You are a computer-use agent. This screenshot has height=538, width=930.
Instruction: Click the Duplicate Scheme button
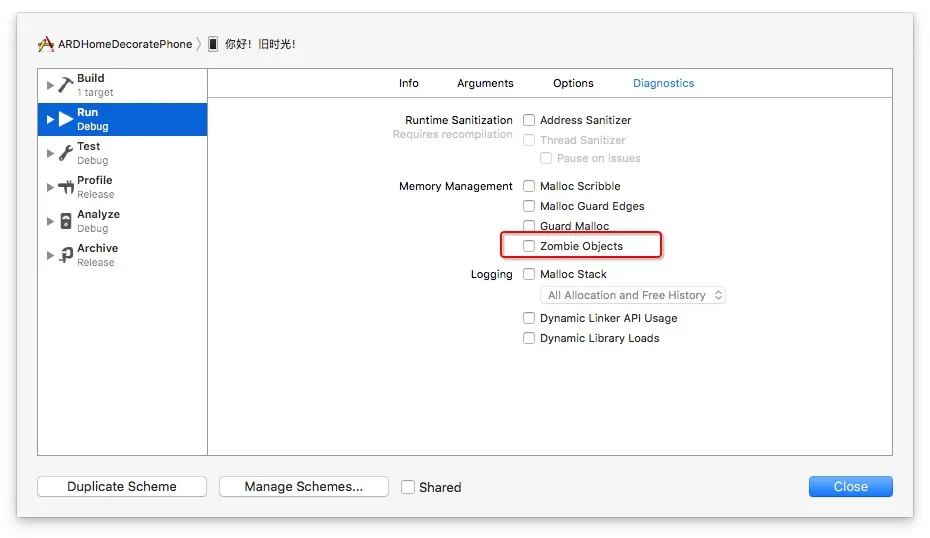click(x=122, y=487)
